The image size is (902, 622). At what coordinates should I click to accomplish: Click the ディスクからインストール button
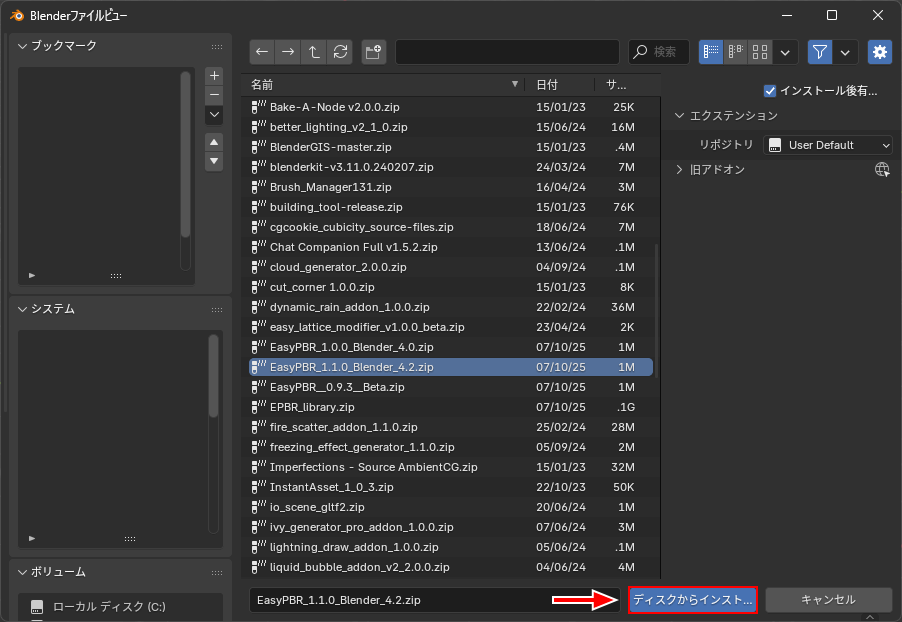[692, 600]
